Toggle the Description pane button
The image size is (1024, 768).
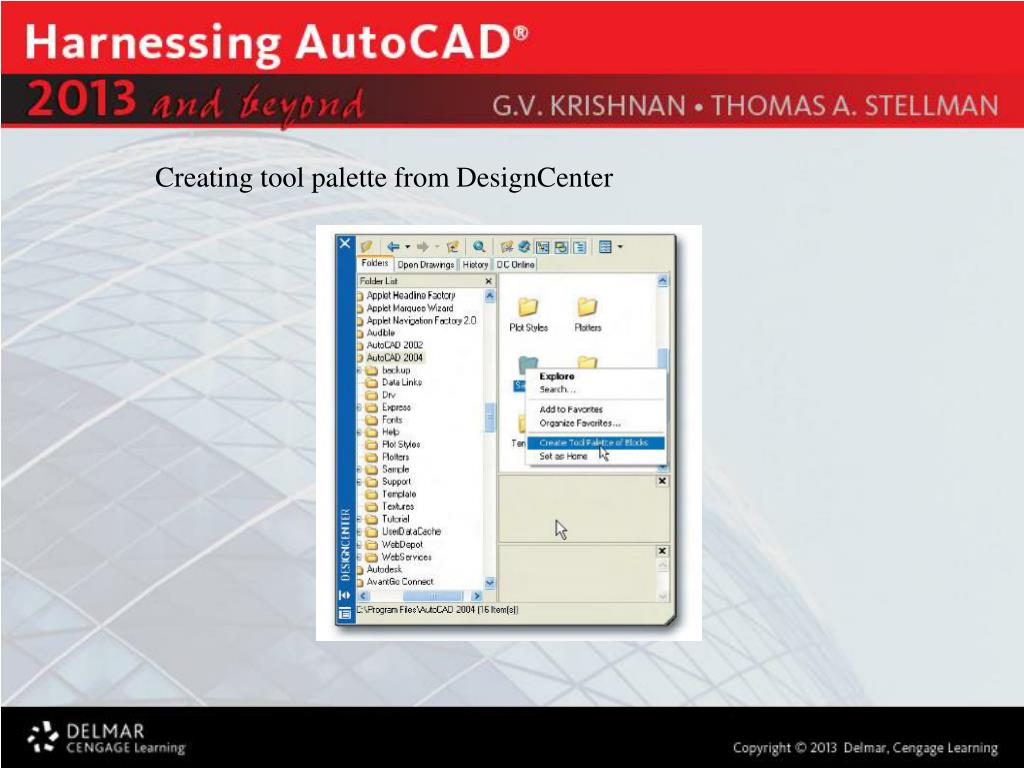579,247
